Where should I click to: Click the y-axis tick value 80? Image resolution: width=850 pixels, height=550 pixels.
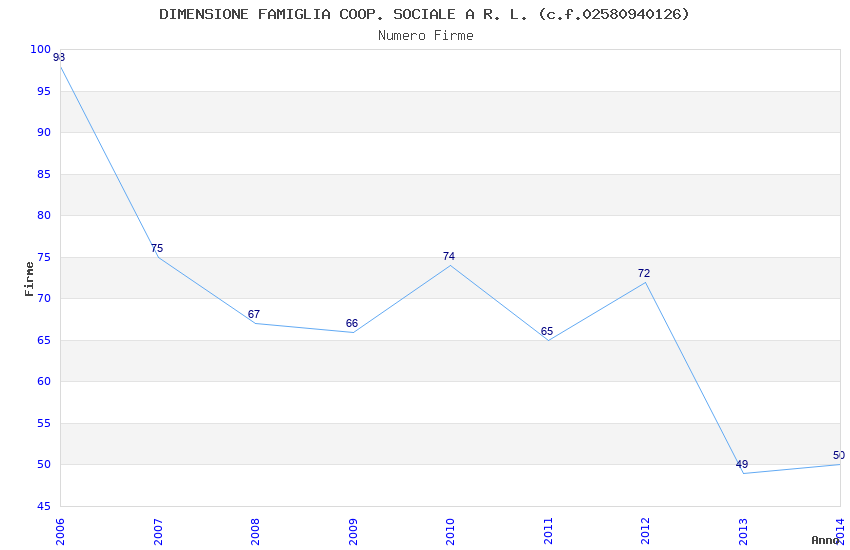tap(44, 215)
